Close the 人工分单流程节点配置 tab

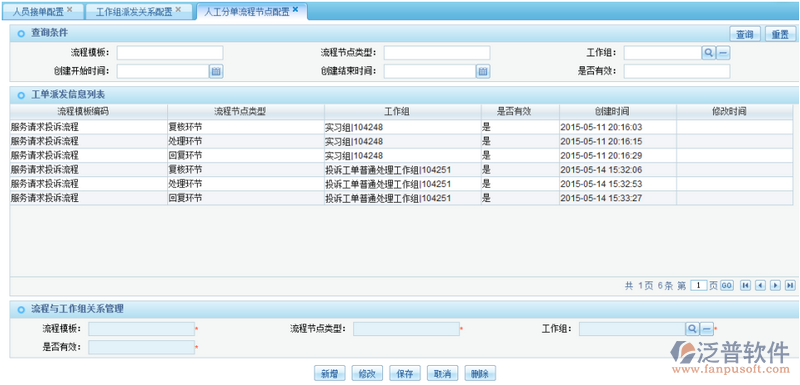point(295,9)
